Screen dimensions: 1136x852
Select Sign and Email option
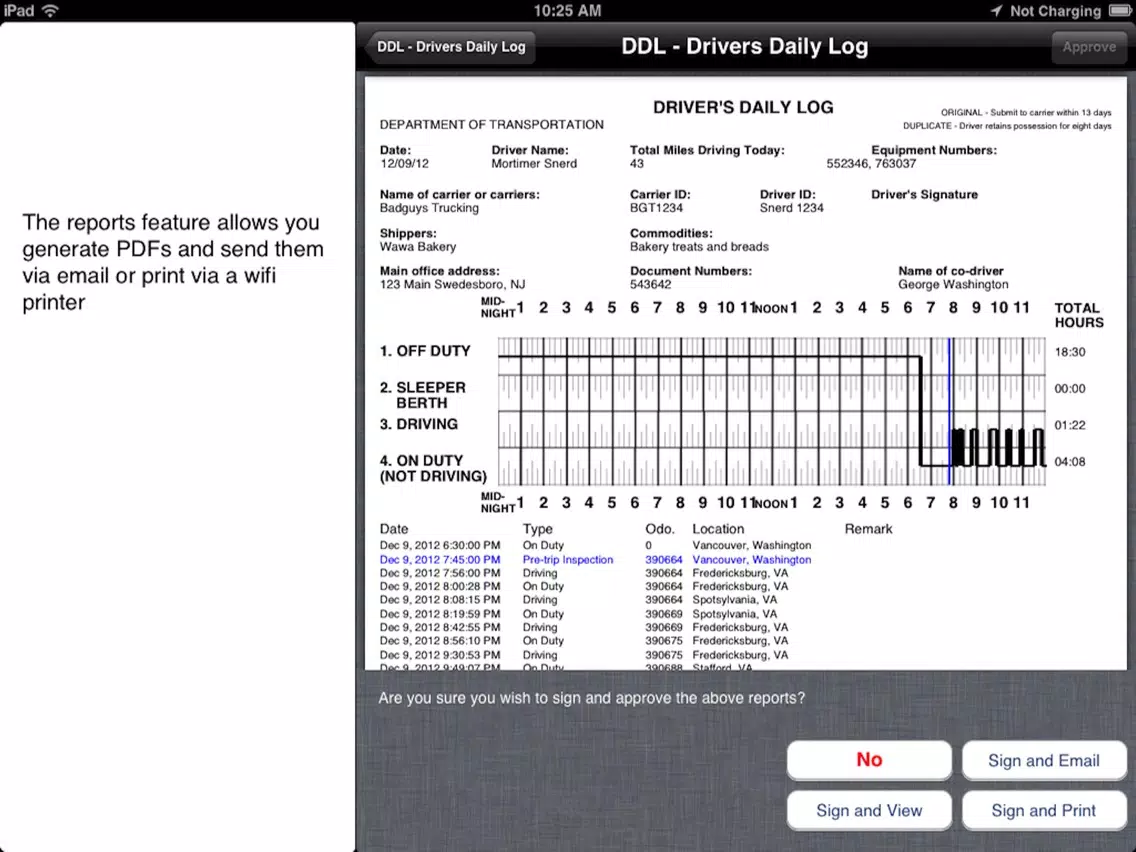pos(1043,760)
